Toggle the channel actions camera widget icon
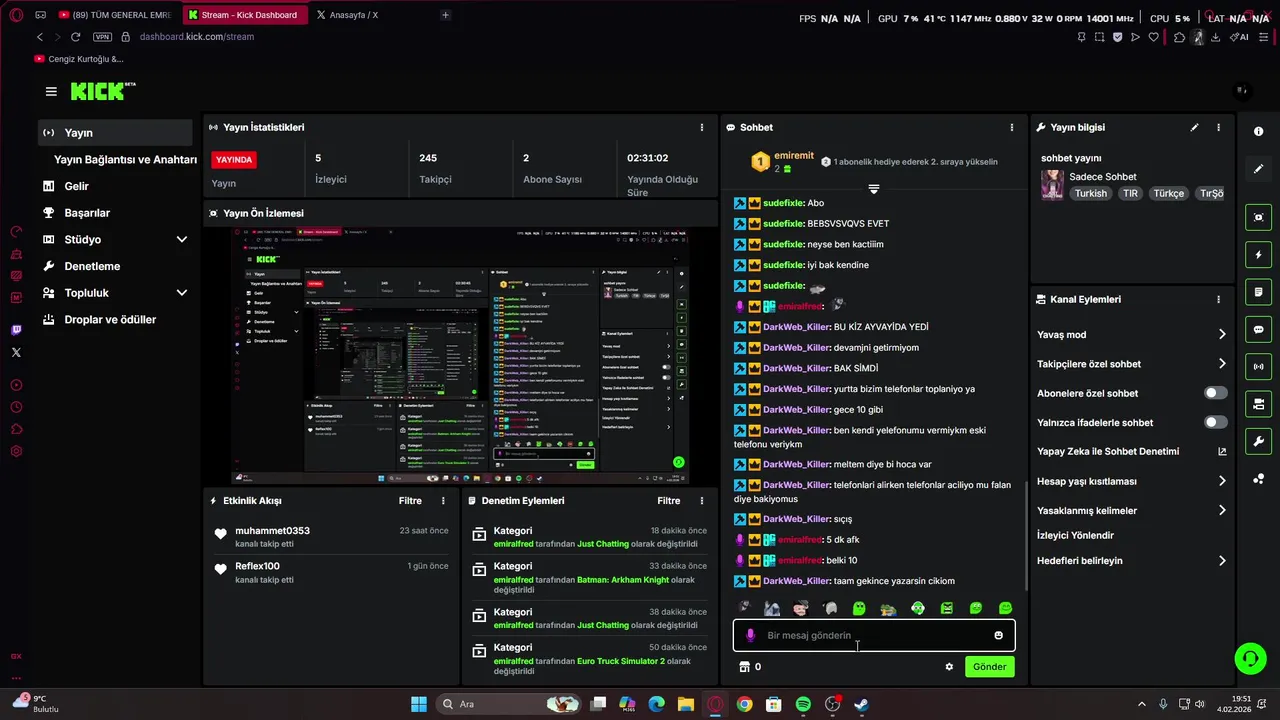1280x720 pixels. 1258,404
